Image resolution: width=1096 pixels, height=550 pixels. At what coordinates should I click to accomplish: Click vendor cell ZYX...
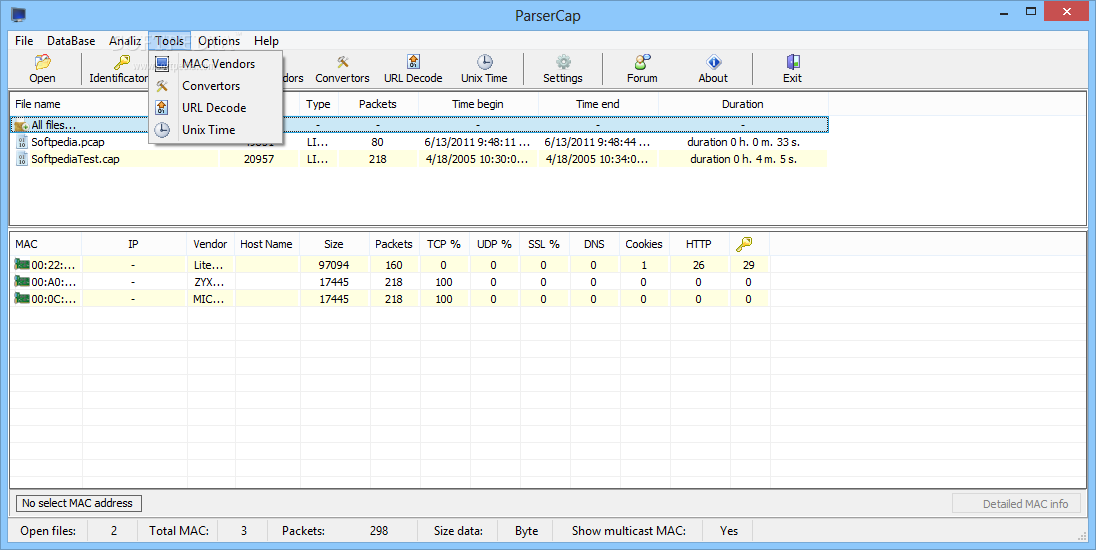[209, 282]
